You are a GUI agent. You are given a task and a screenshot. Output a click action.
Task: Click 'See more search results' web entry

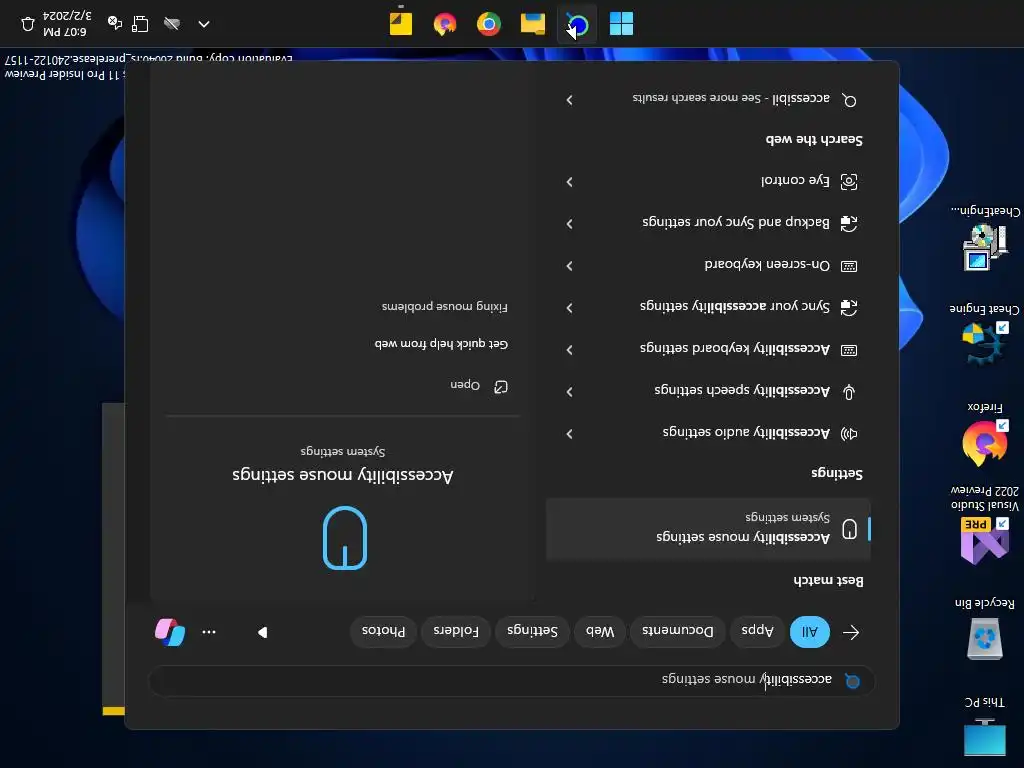[x=708, y=100]
